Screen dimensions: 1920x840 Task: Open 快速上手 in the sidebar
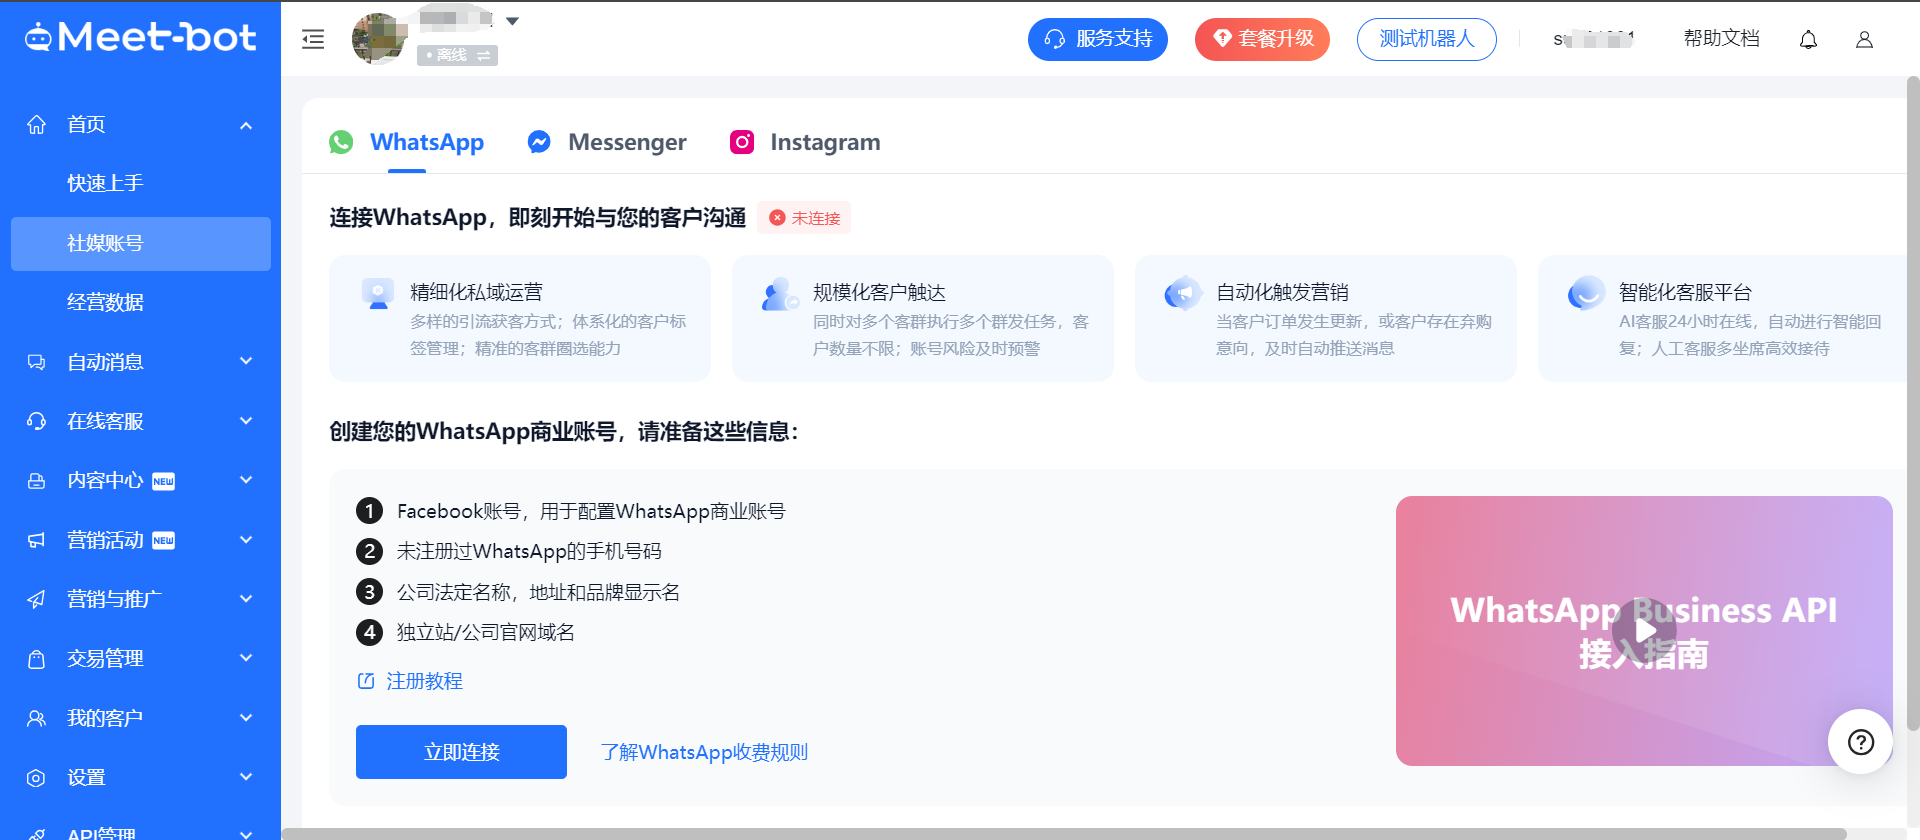tap(105, 183)
